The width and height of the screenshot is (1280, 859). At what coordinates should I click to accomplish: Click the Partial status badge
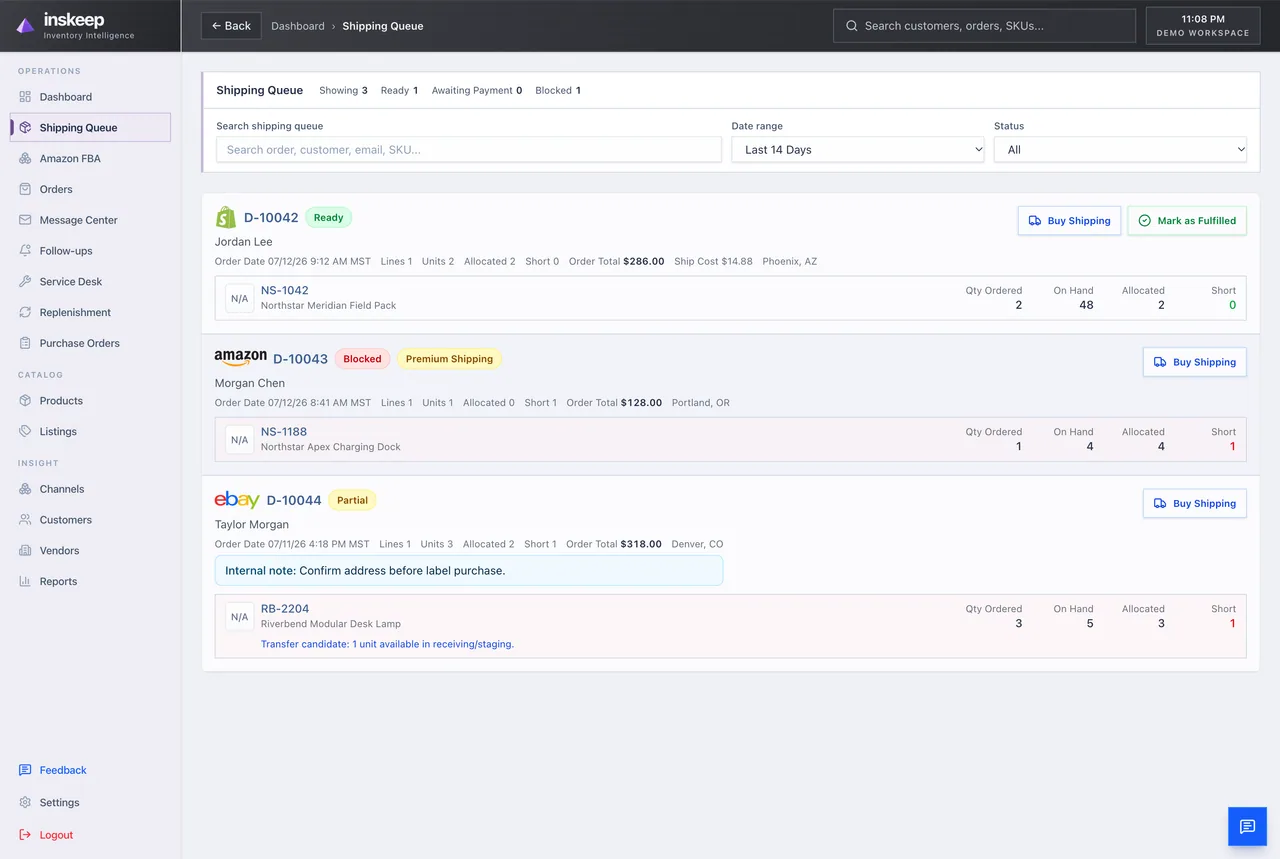(x=352, y=500)
